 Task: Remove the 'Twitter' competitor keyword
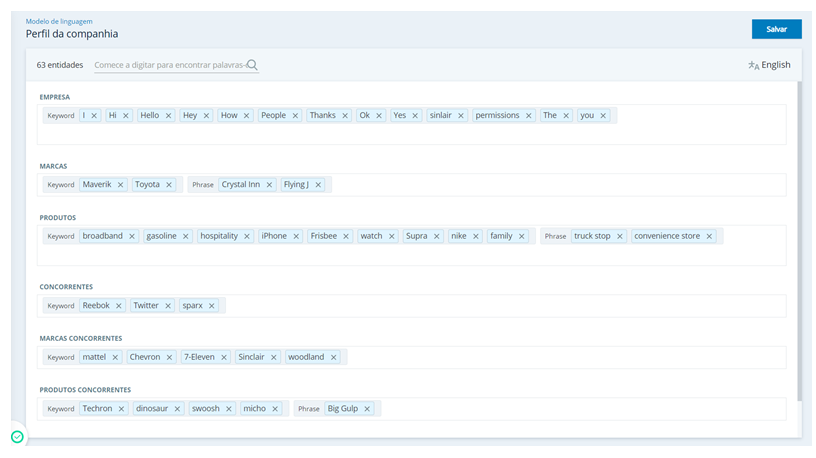[x=168, y=306]
